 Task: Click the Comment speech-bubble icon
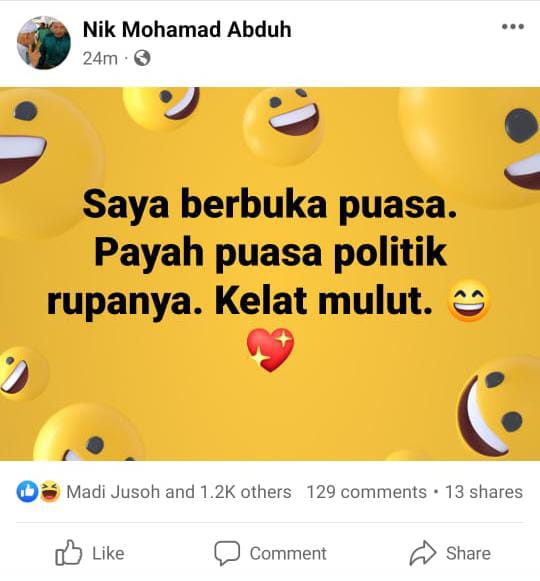click(227, 553)
